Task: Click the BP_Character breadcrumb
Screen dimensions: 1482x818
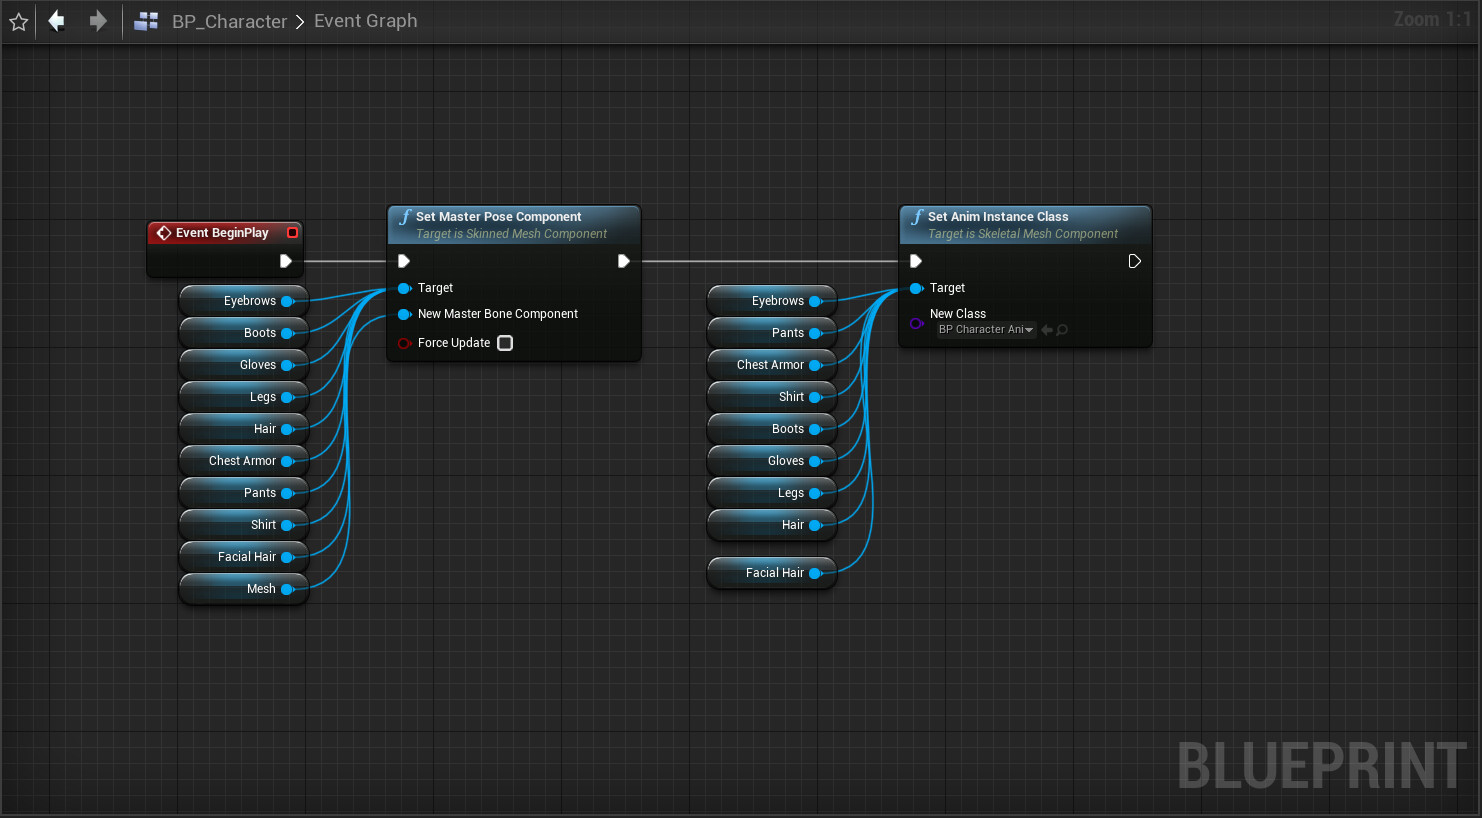Action: click(230, 20)
